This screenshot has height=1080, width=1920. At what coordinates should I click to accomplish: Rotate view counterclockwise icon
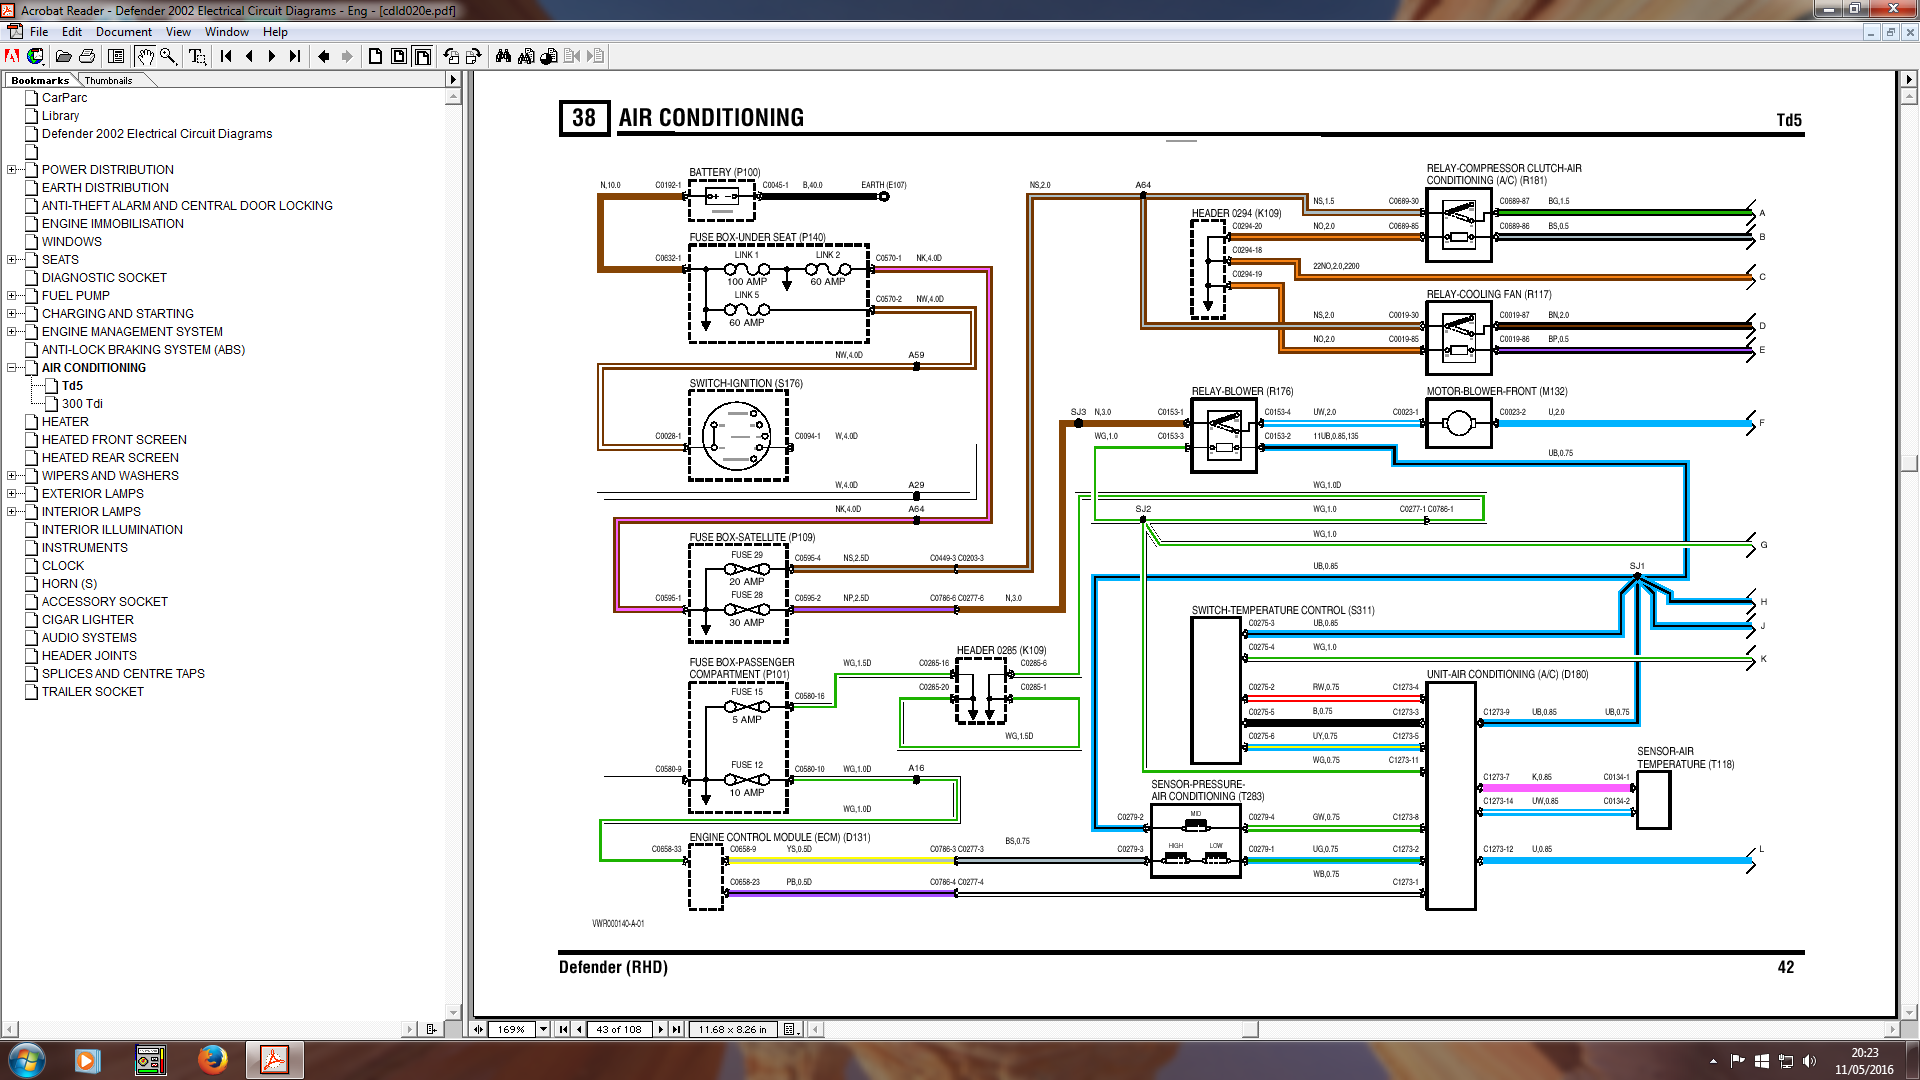(452, 56)
